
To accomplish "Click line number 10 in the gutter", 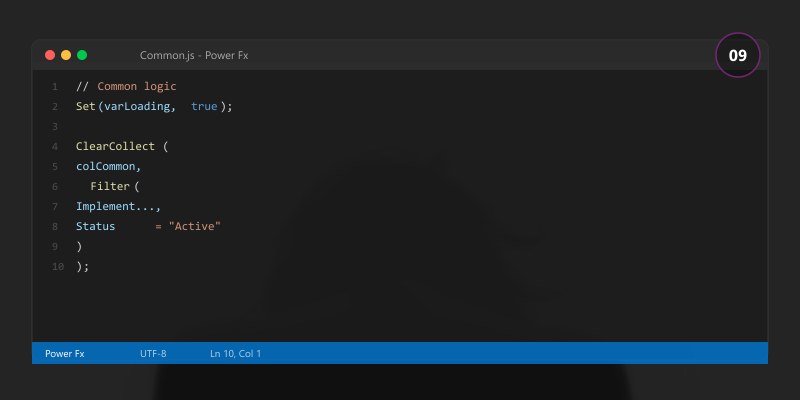I will click(57, 266).
